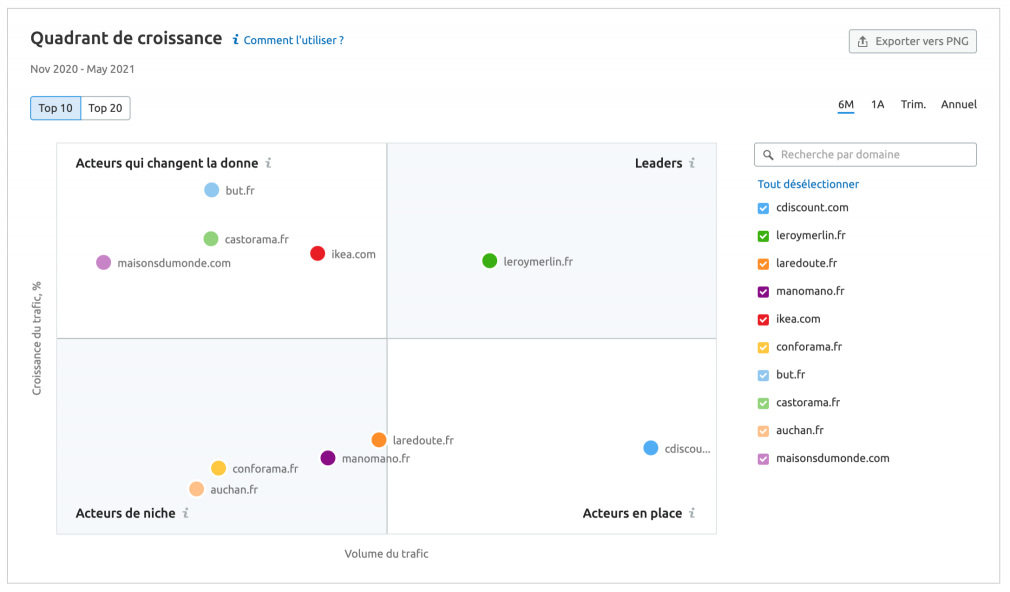The height and width of the screenshot is (592, 1010).
Task: Toggle the laredoute.fr checkbox
Action: click(x=763, y=263)
